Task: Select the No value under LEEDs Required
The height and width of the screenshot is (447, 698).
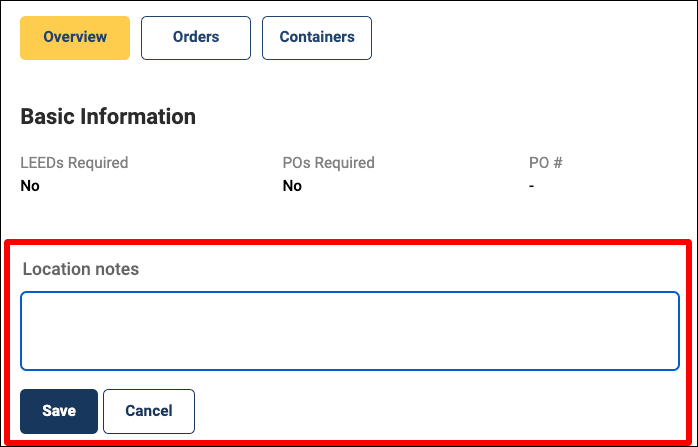Action: 30,186
